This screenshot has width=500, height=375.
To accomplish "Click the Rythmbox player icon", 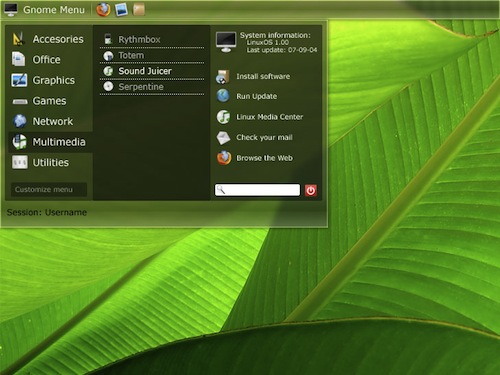I will pos(108,39).
